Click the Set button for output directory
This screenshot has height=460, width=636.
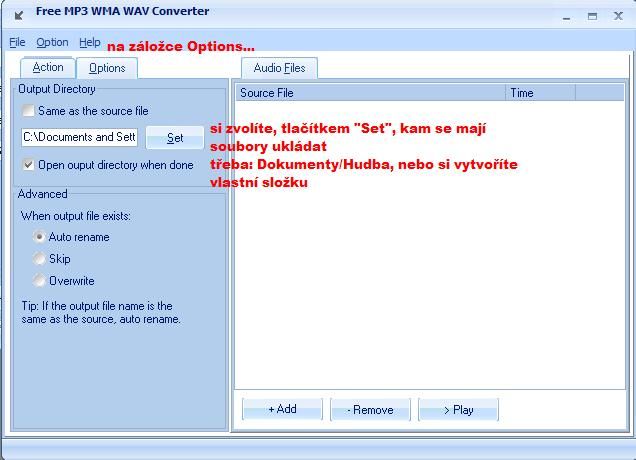point(175,138)
